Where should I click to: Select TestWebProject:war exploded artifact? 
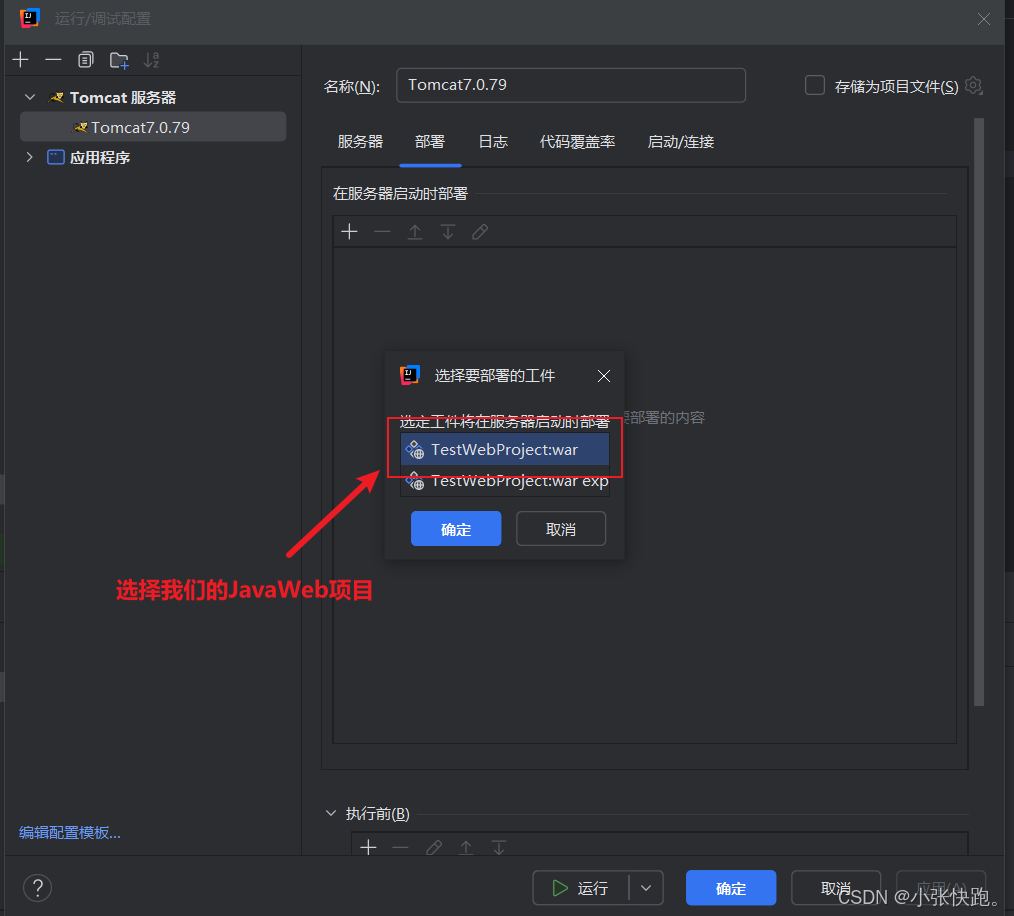click(504, 481)
